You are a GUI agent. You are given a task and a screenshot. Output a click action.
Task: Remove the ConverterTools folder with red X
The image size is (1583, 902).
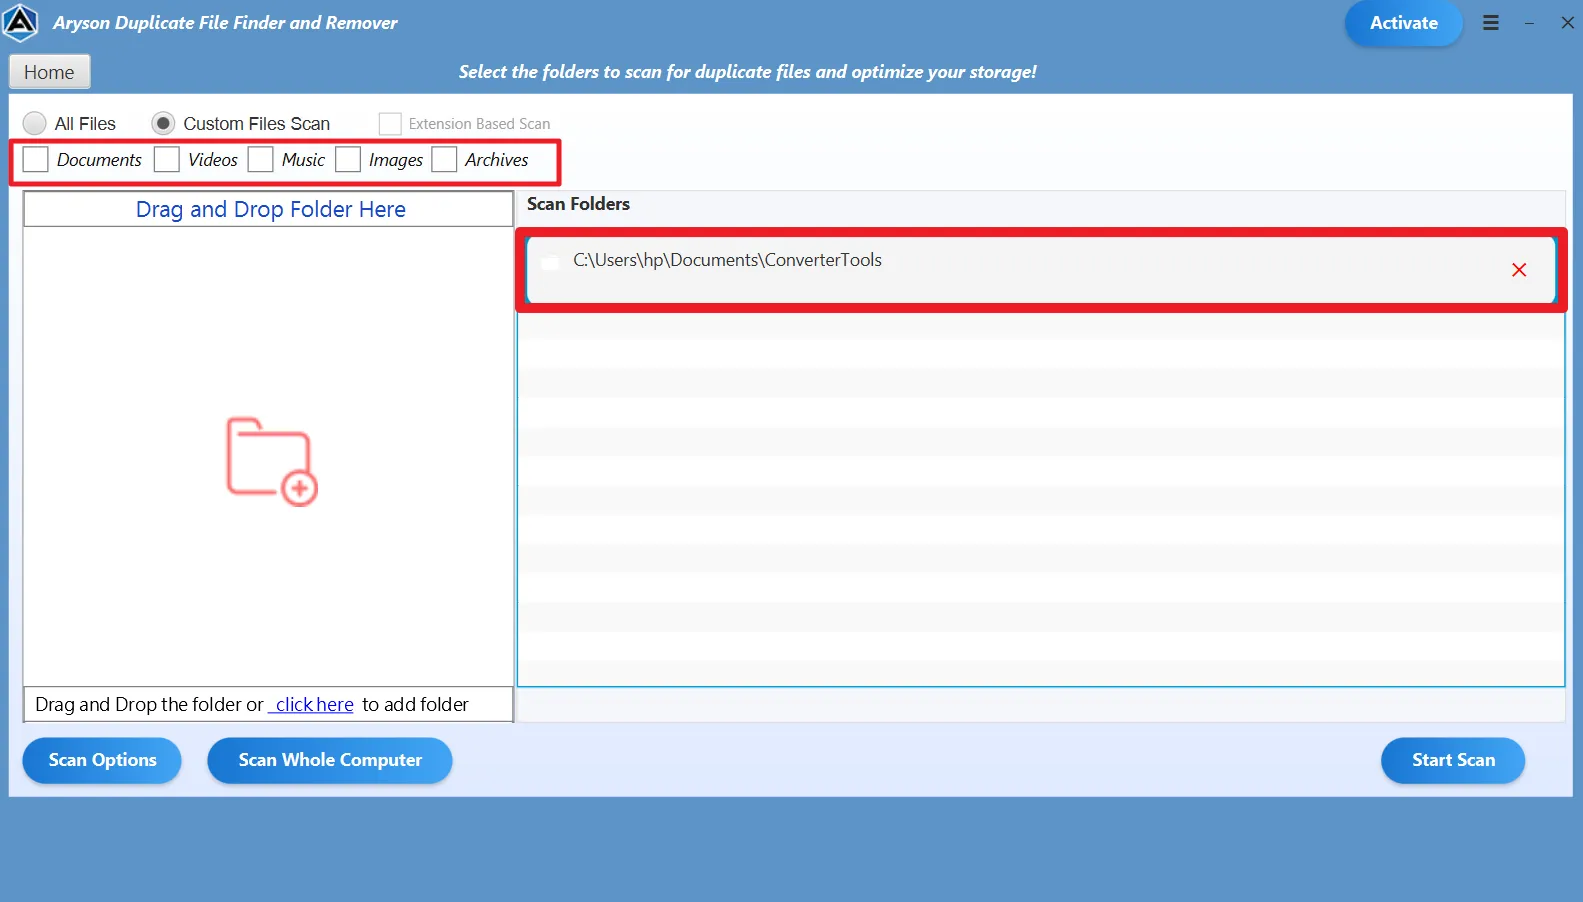coord(1518,270)
